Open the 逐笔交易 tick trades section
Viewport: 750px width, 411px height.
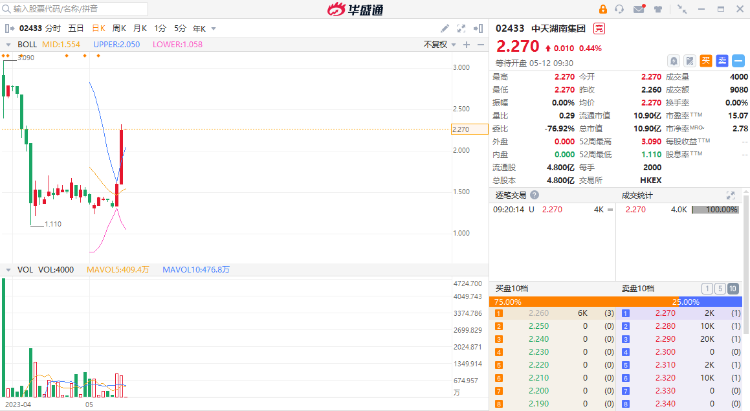tap(510, 195)
